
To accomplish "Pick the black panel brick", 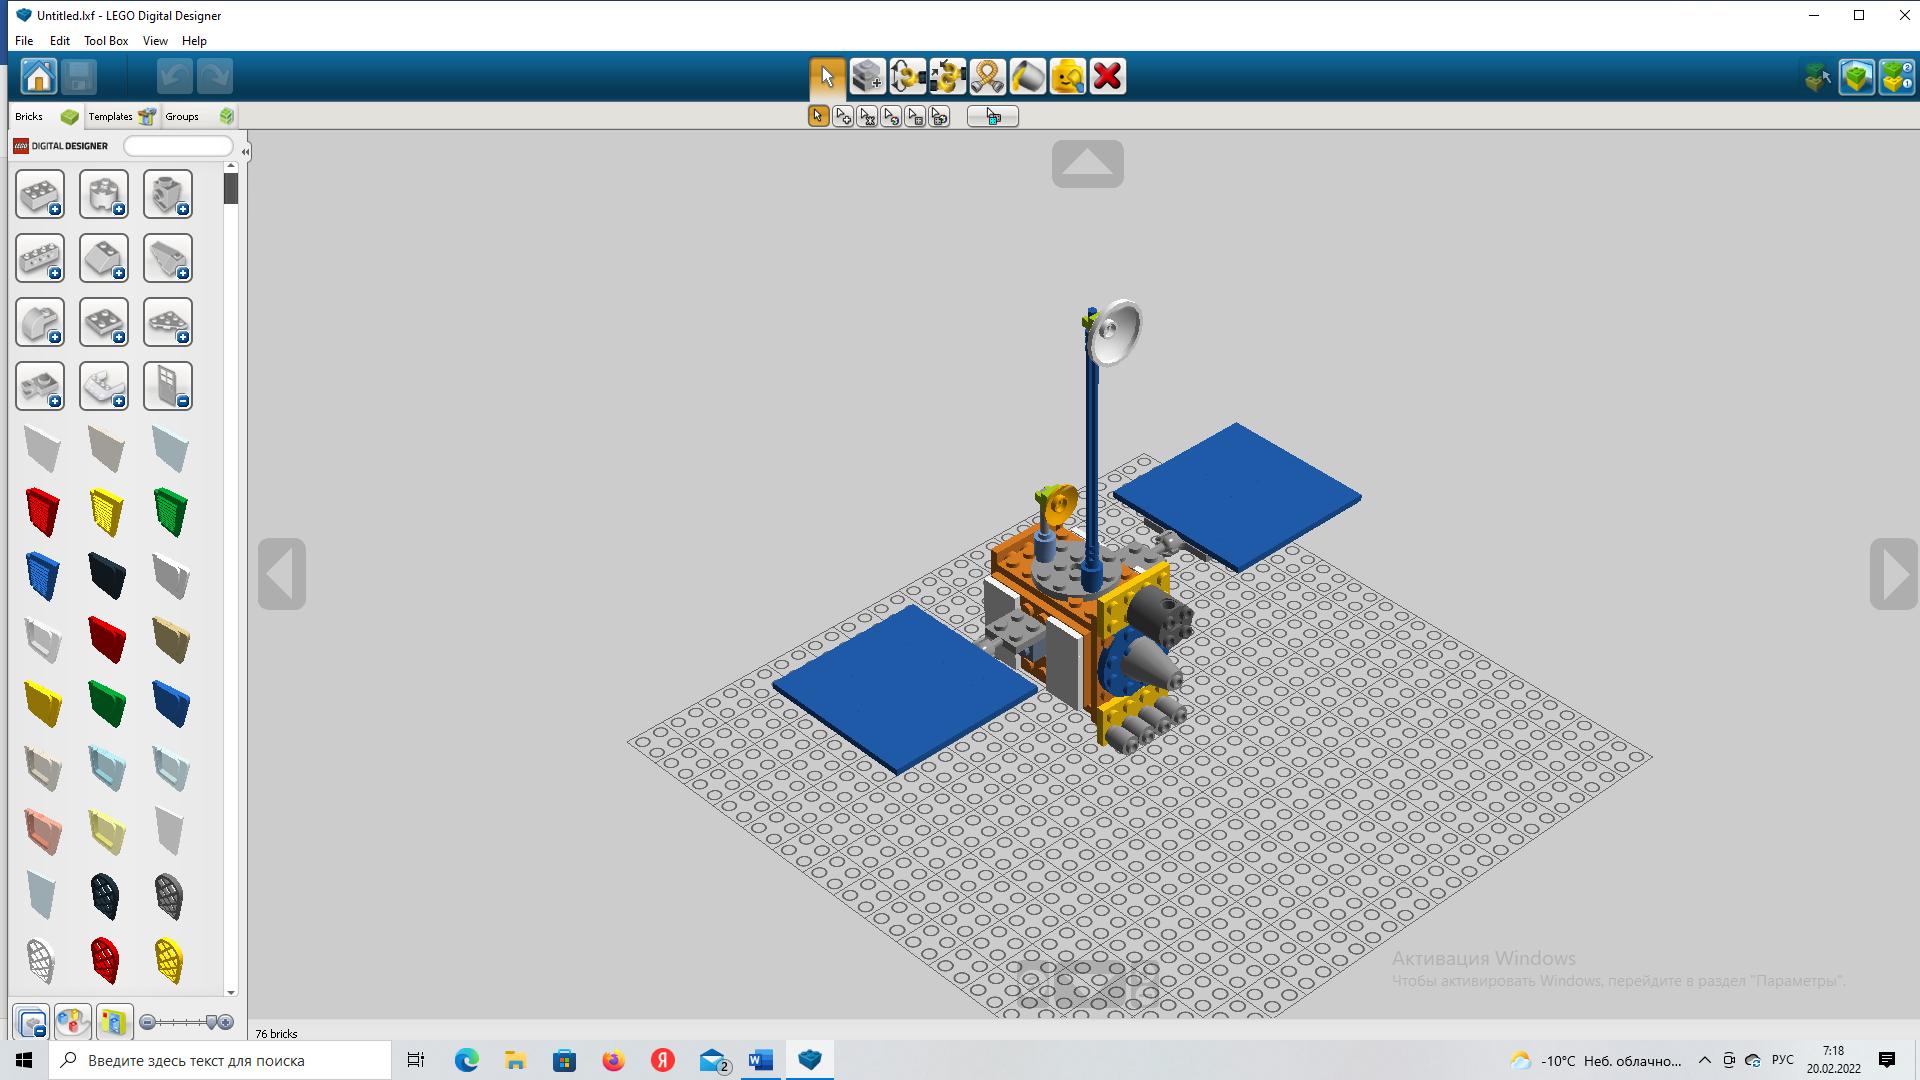I will click(106, 576).
